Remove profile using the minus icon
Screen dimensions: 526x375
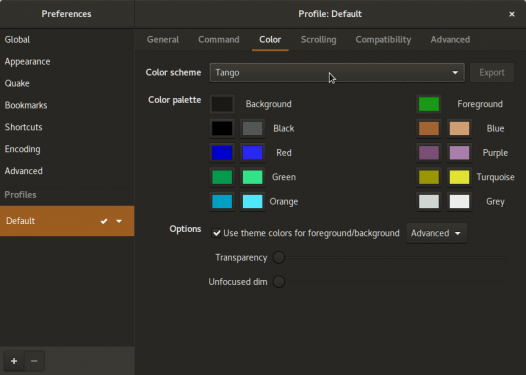point(34,361)
